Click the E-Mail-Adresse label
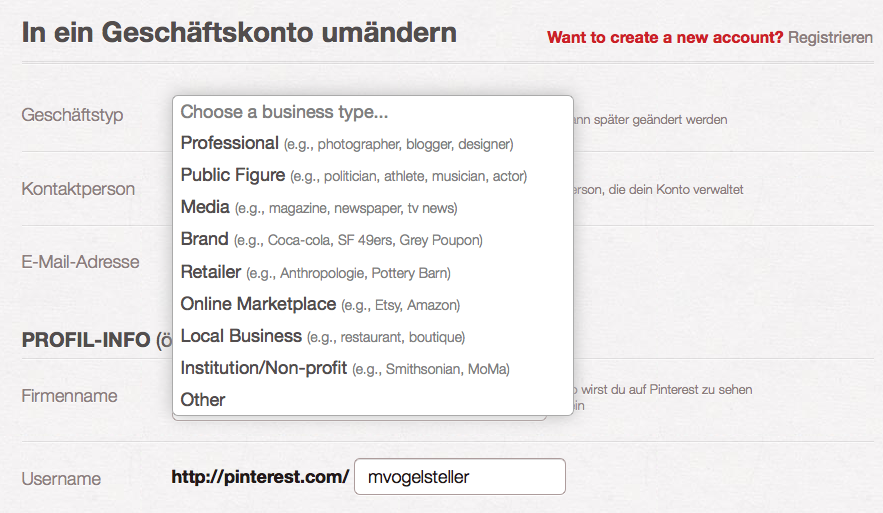The image size is (883, 513). pos(81,262)
